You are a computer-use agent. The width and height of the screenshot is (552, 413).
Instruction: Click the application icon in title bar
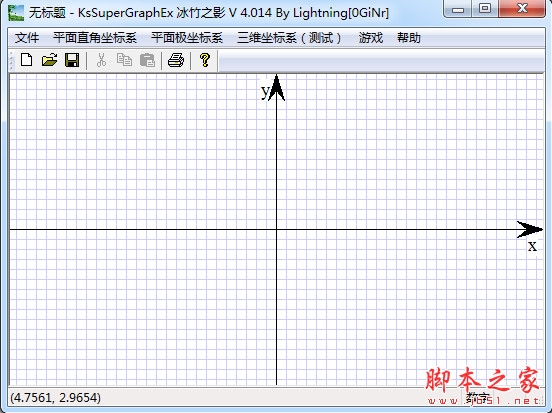point(16,13)
